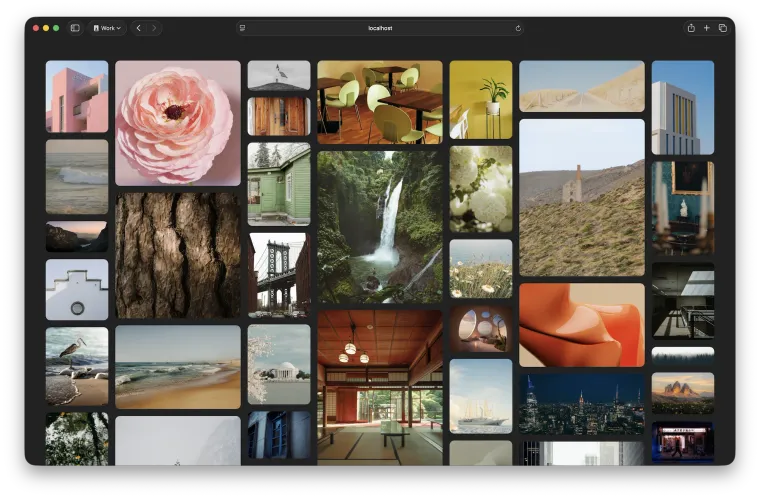
Task: Open the Work profile dropdown
Action: [x=107, y=28]
